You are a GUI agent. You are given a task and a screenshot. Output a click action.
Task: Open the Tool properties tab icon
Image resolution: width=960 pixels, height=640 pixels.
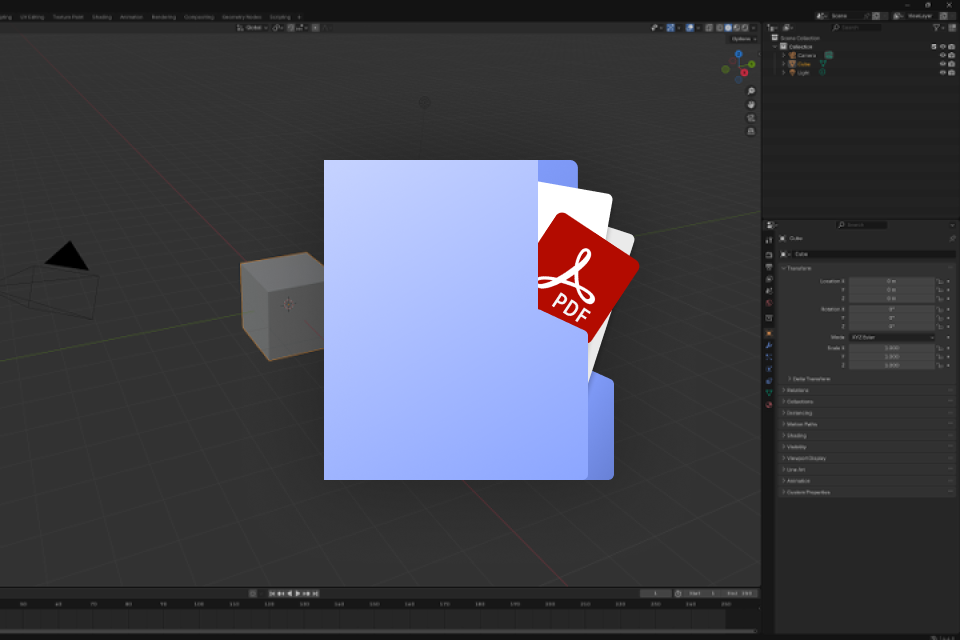[x=769, y=240]
